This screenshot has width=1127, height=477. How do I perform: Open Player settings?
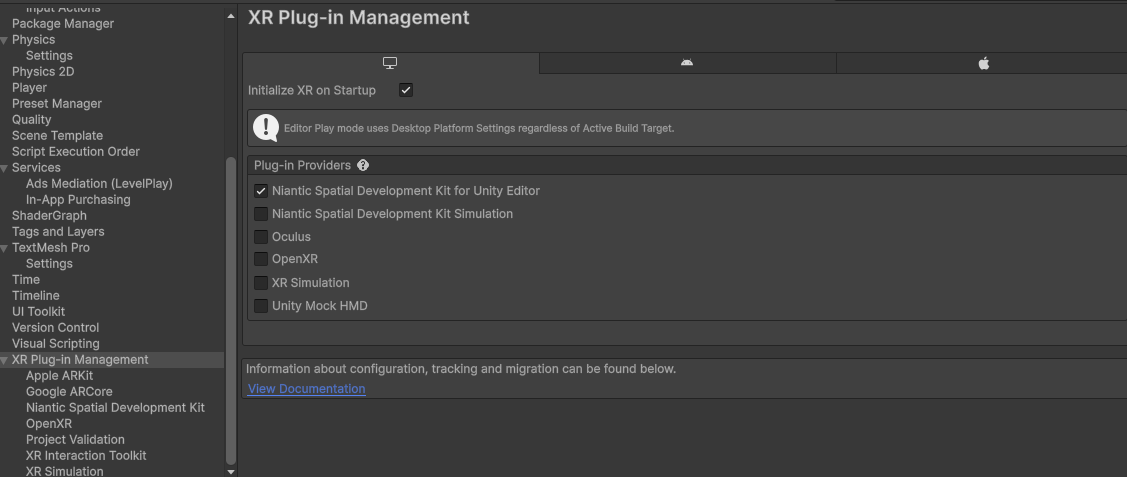point(29,88)
